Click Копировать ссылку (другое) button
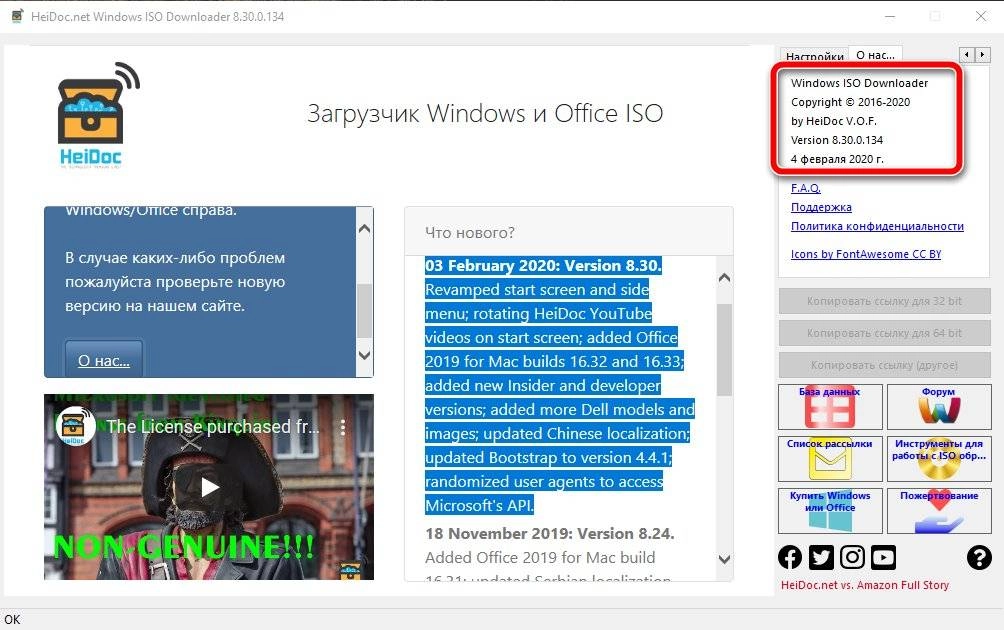This screenshot has width=1004, height=630. pyautogui.click(x=884, y=365)
